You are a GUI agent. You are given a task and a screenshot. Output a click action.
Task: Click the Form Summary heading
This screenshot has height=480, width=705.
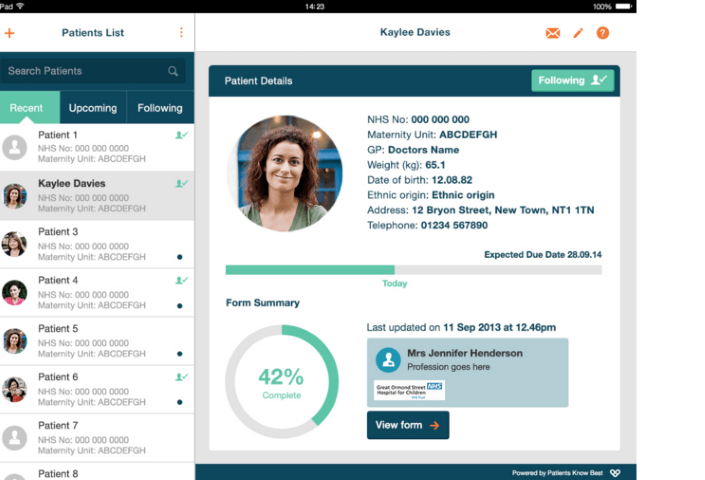(x=263, y=303)
